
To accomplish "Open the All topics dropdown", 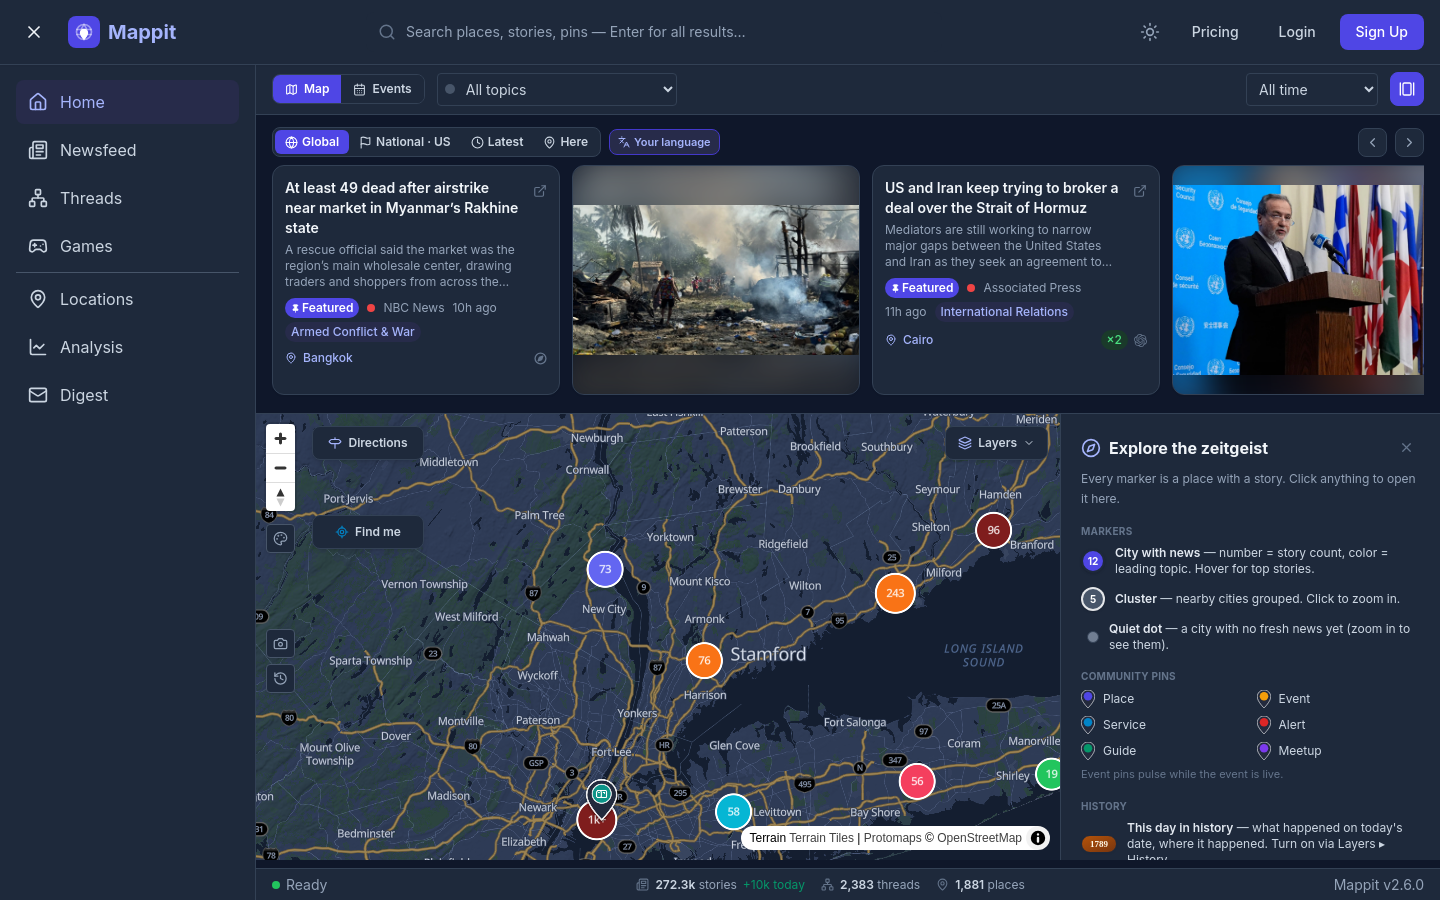I will coord(557,90).
